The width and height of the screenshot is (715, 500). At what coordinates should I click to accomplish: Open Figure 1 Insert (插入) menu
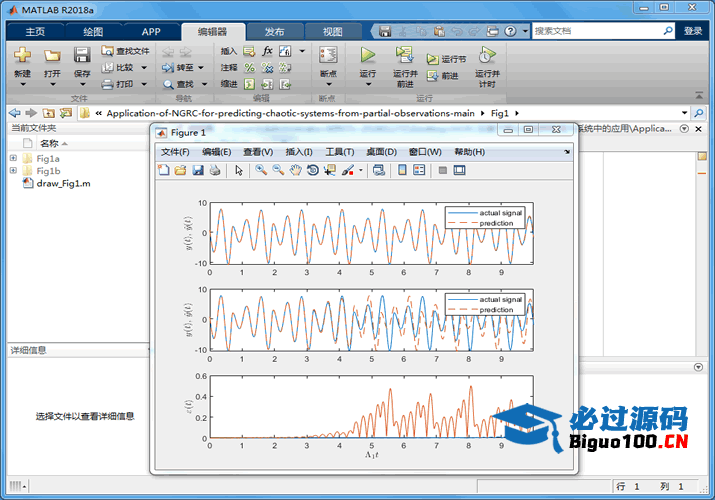coord(299,152)
